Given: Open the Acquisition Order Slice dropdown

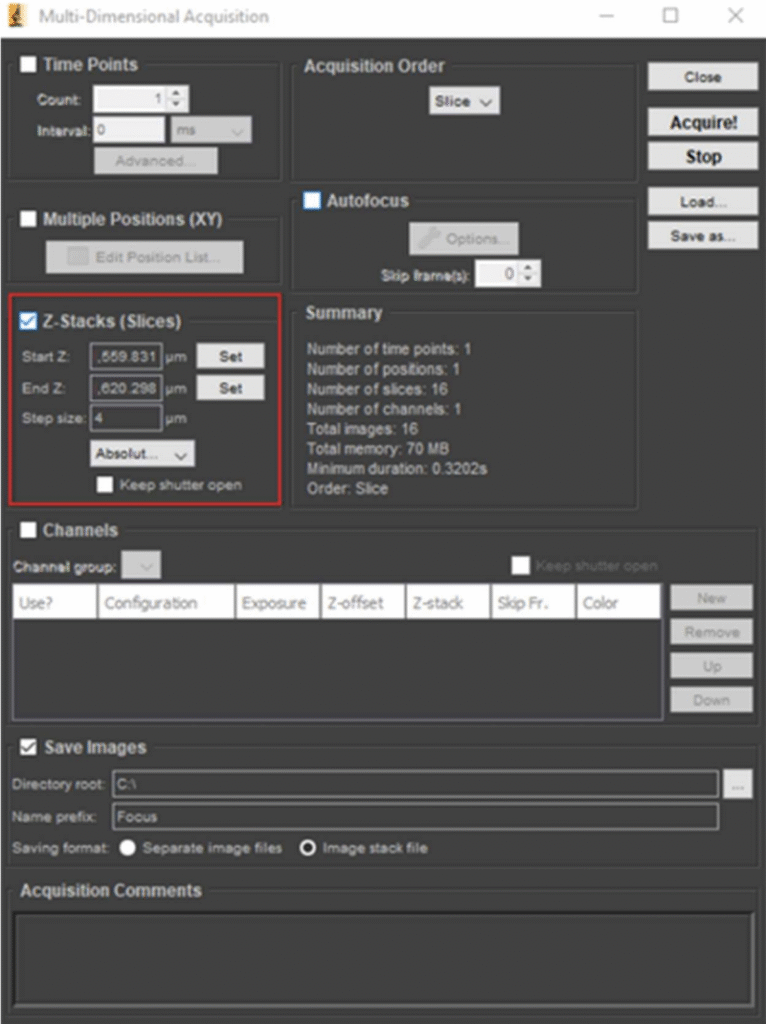Looking at the screenshot, I should [x=465, y=101].
